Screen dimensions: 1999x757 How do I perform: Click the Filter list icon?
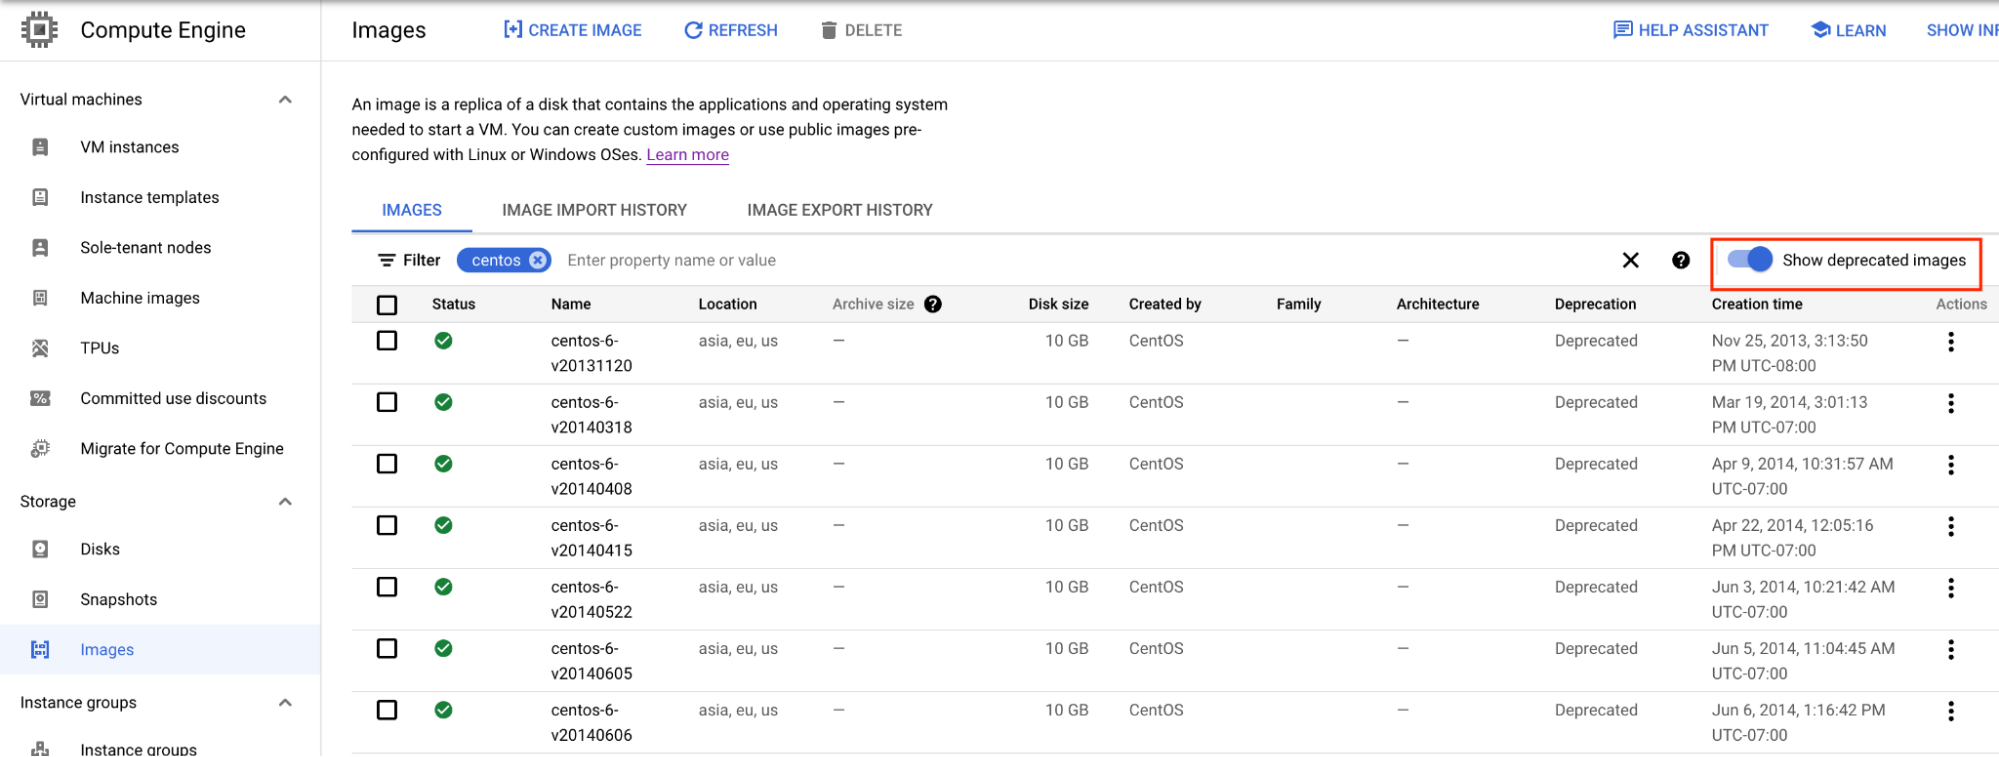pyautogui.click(x=386, y=260)
